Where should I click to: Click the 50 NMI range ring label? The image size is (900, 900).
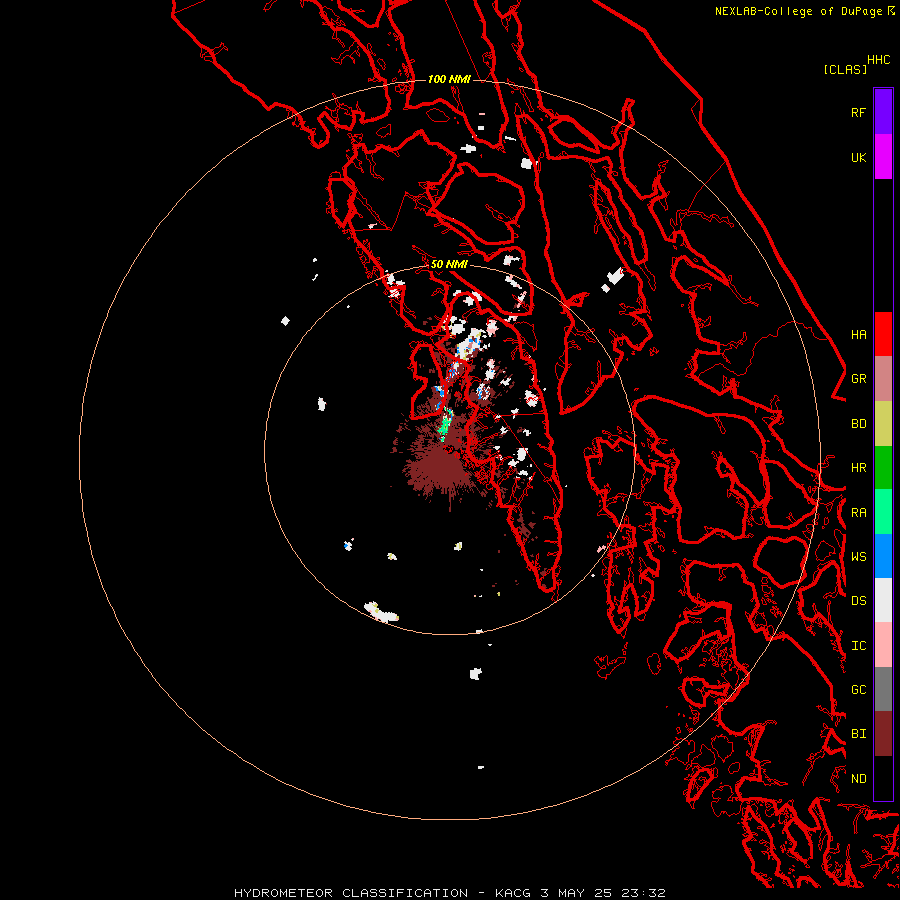[x=449, y=264]
